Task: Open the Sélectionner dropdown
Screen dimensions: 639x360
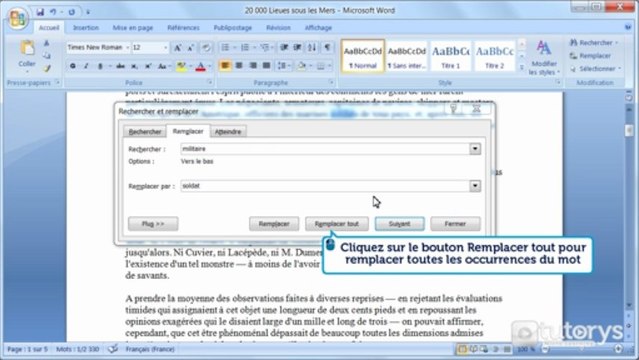Action: [595, 69]
